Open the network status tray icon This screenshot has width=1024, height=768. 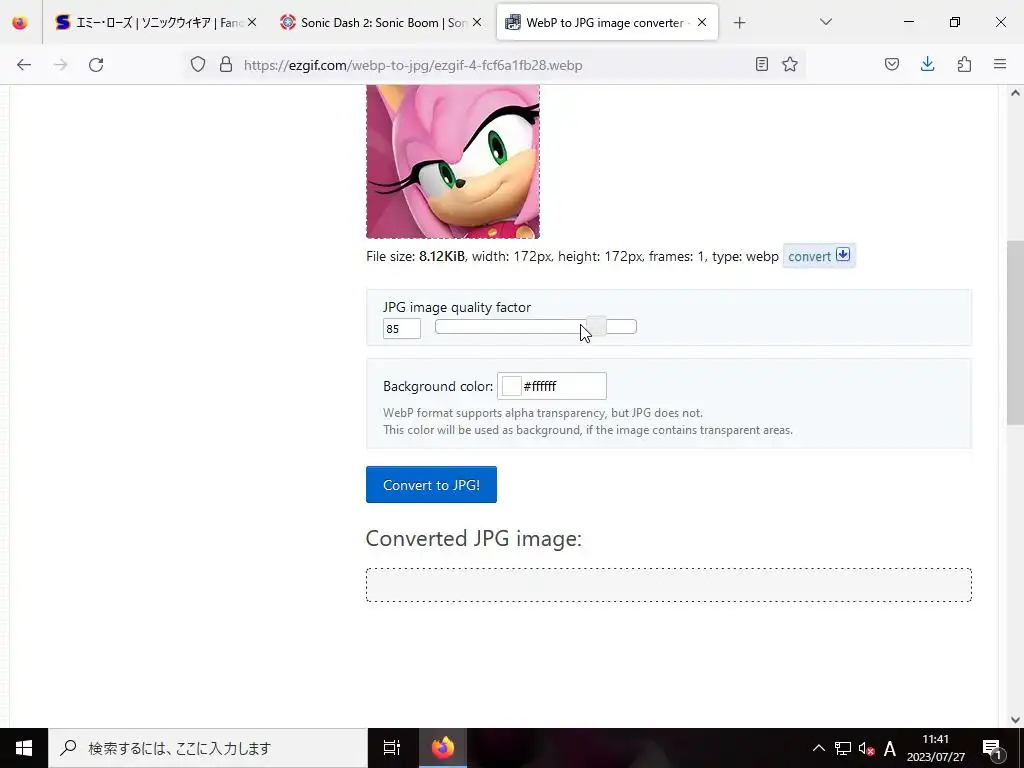[x=842, y=748]
